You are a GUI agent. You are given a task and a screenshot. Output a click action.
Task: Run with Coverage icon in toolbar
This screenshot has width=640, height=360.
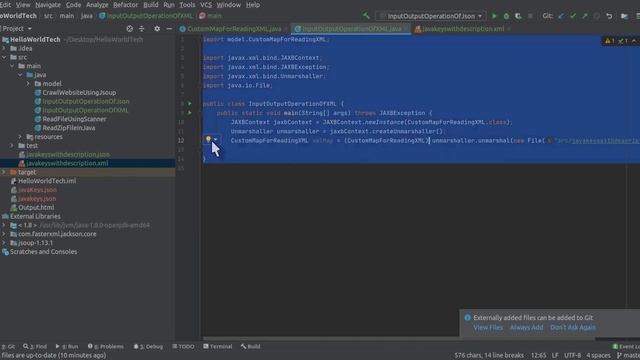click(518, 16)
